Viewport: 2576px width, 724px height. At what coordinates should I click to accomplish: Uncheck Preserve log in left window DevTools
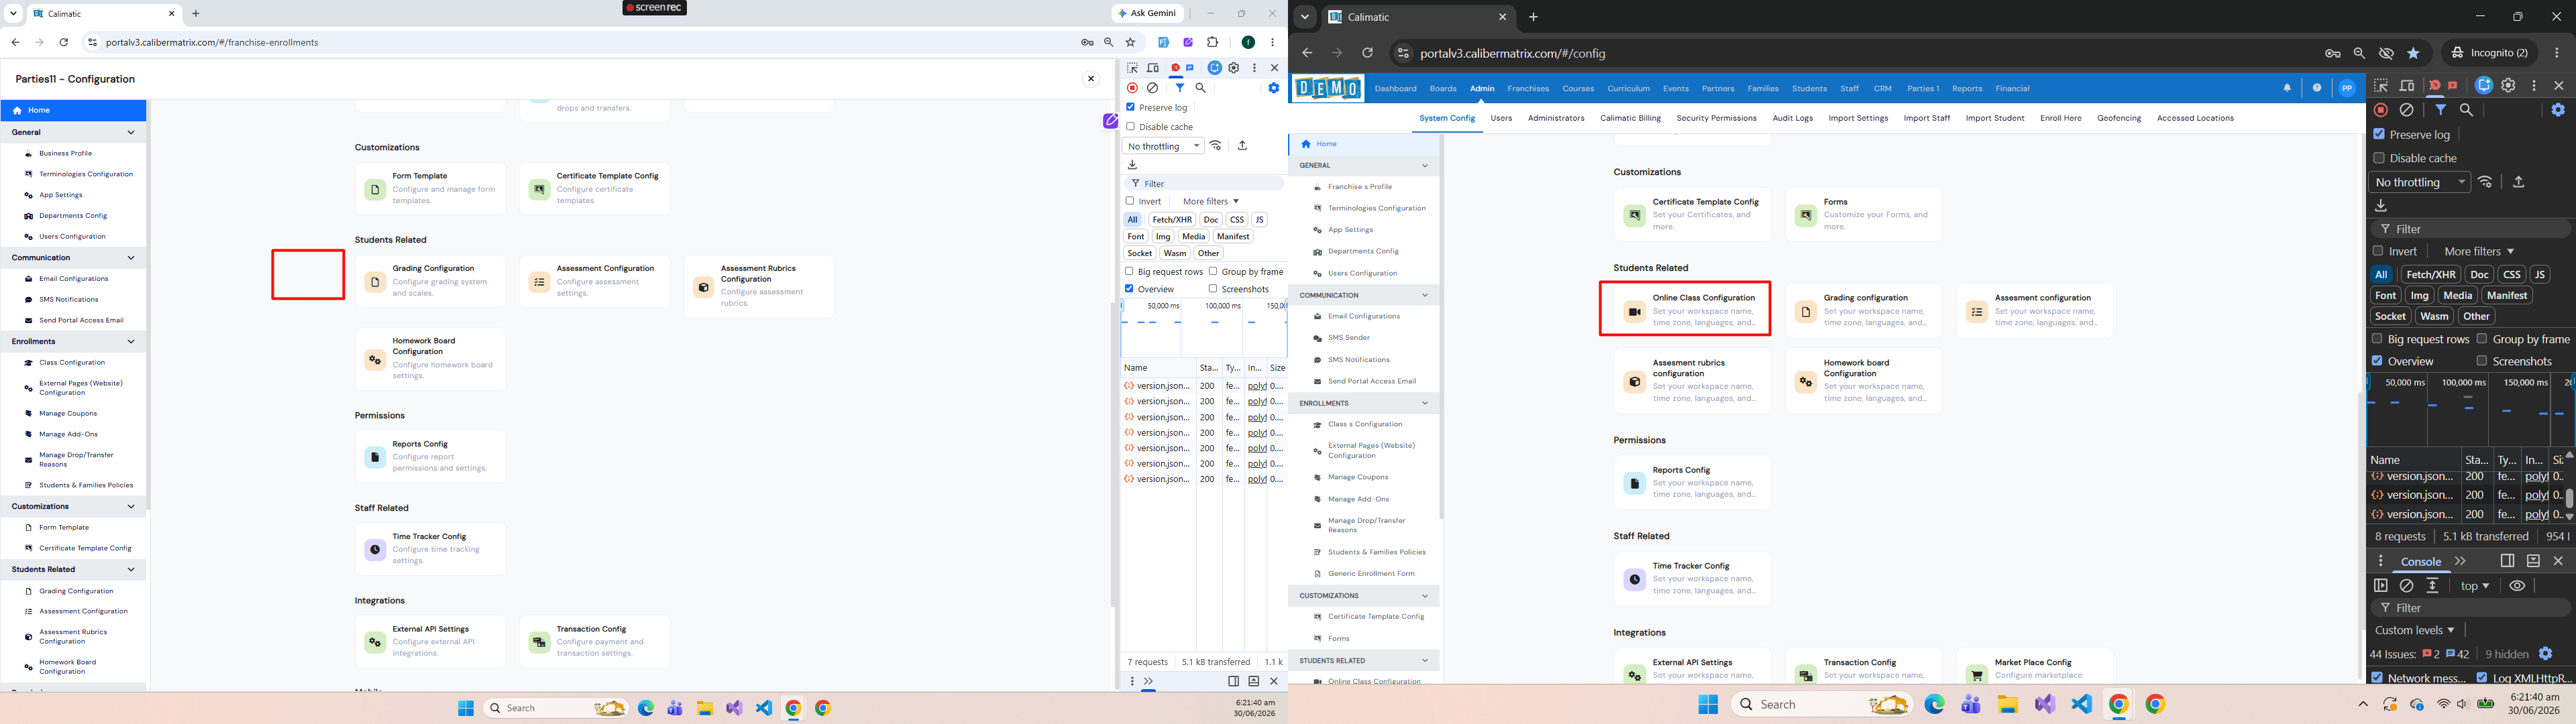(x=1131, y=107)
